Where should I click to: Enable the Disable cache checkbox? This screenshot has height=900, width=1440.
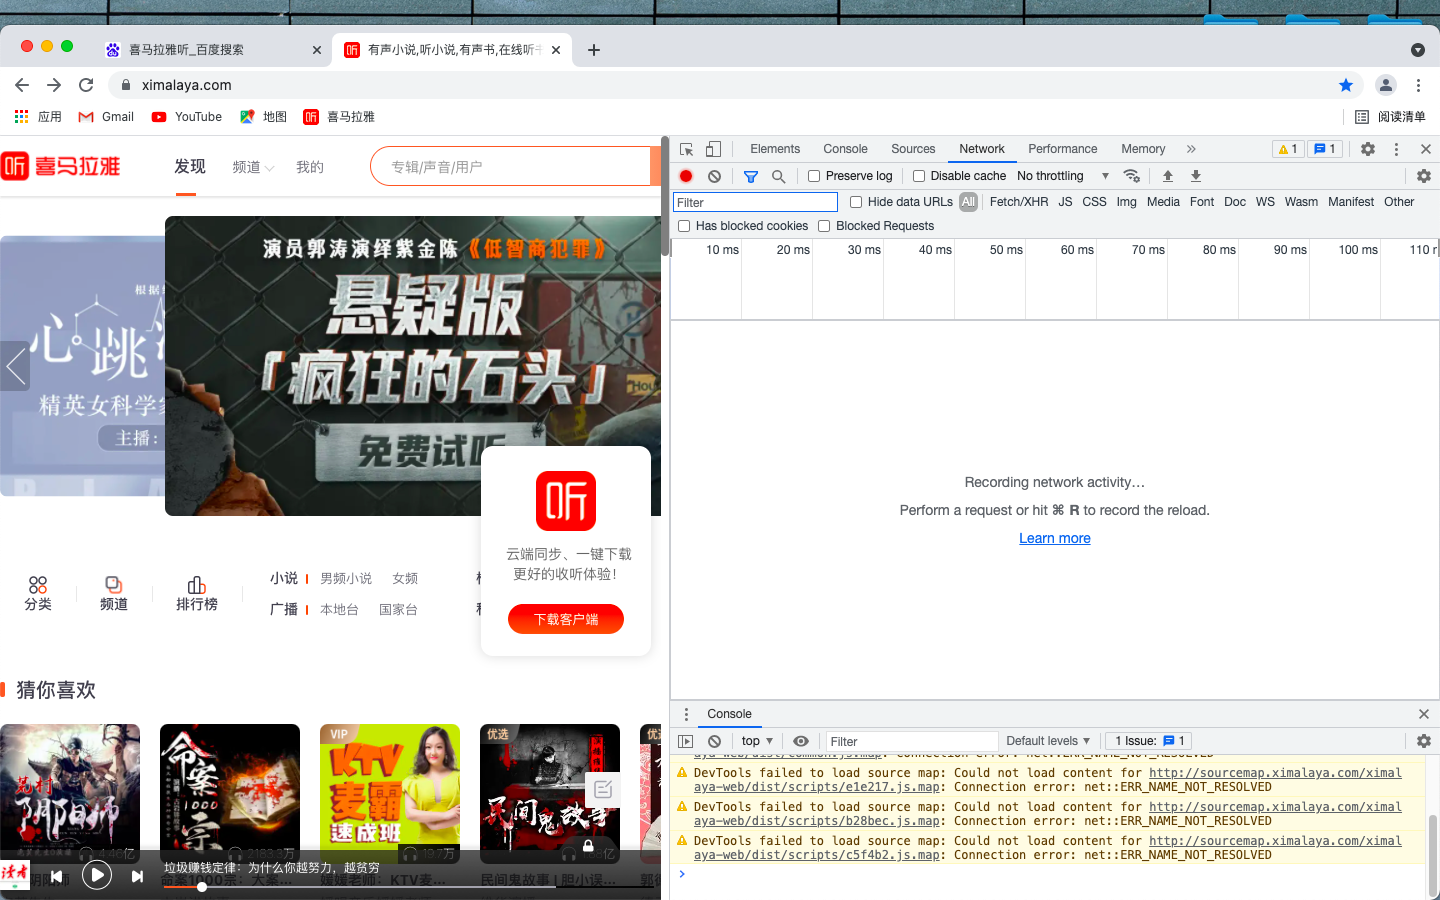pyautogui.click(x=919, y=176)
